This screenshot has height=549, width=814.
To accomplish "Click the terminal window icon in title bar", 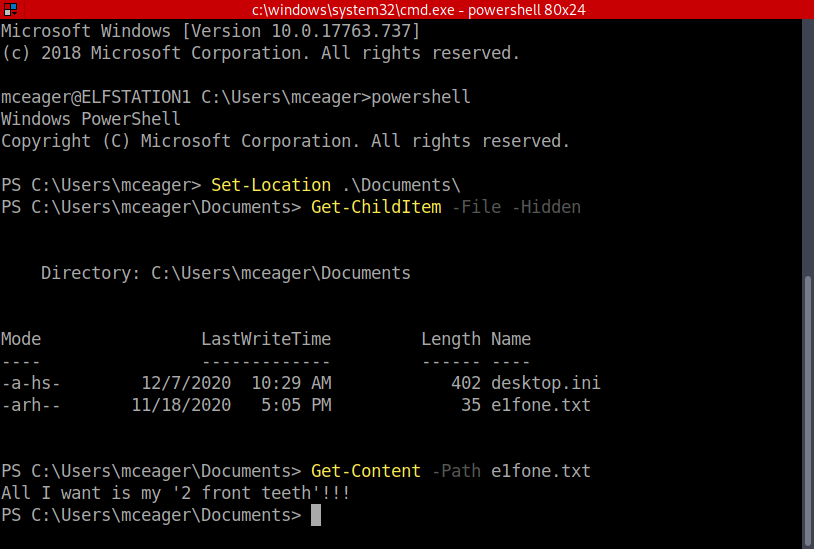I will [10, 10].
